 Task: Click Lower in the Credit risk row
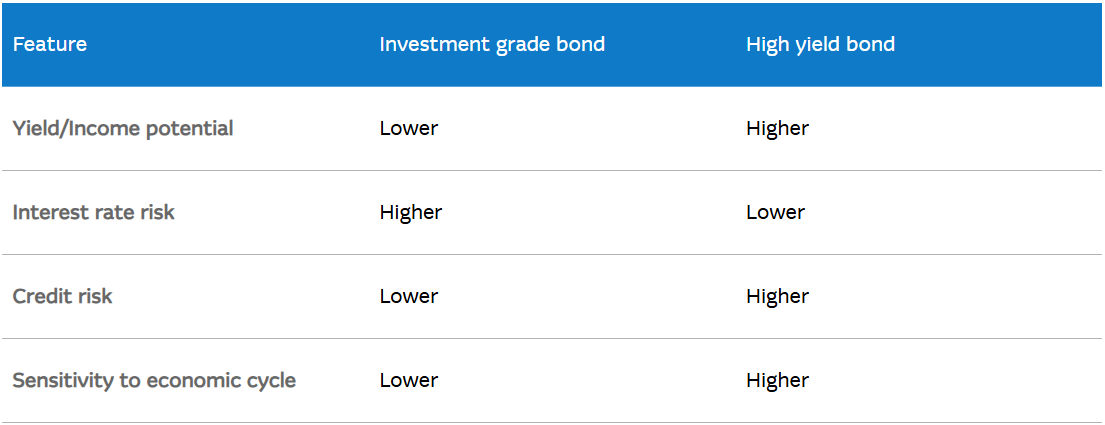point(409,296)
